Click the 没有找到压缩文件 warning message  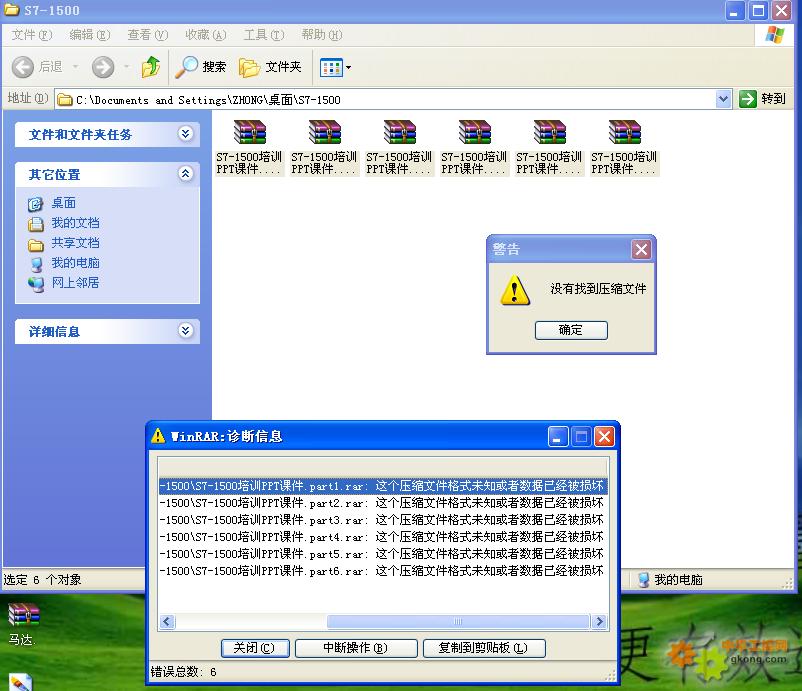coord(598,289)
